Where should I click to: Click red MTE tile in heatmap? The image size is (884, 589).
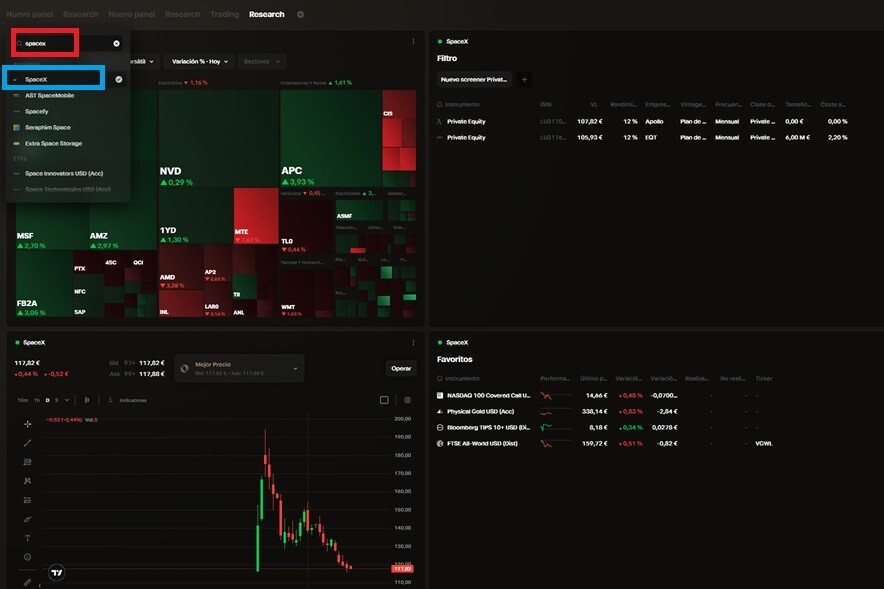pos(256,216)
